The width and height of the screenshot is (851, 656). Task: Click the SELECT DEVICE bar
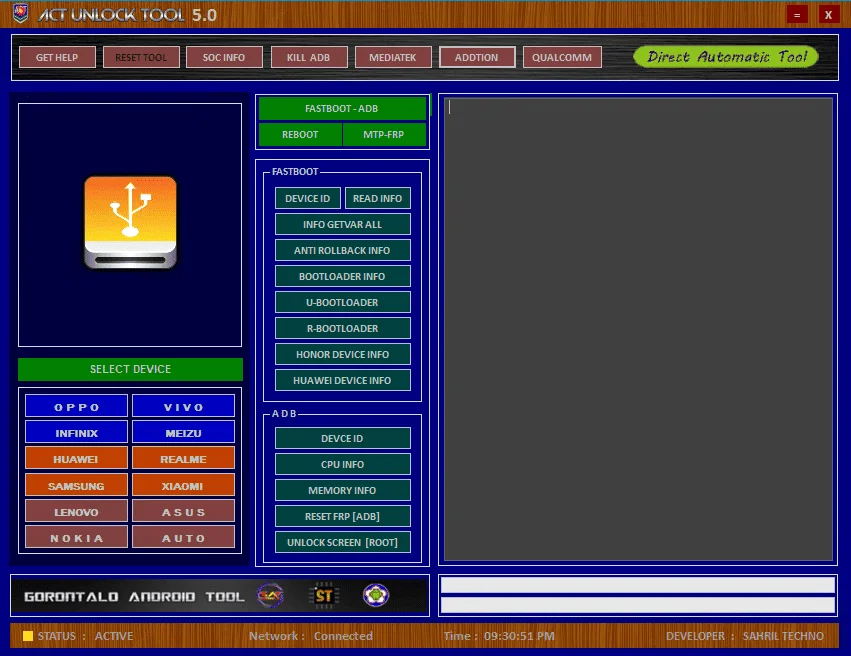[130, 370]
